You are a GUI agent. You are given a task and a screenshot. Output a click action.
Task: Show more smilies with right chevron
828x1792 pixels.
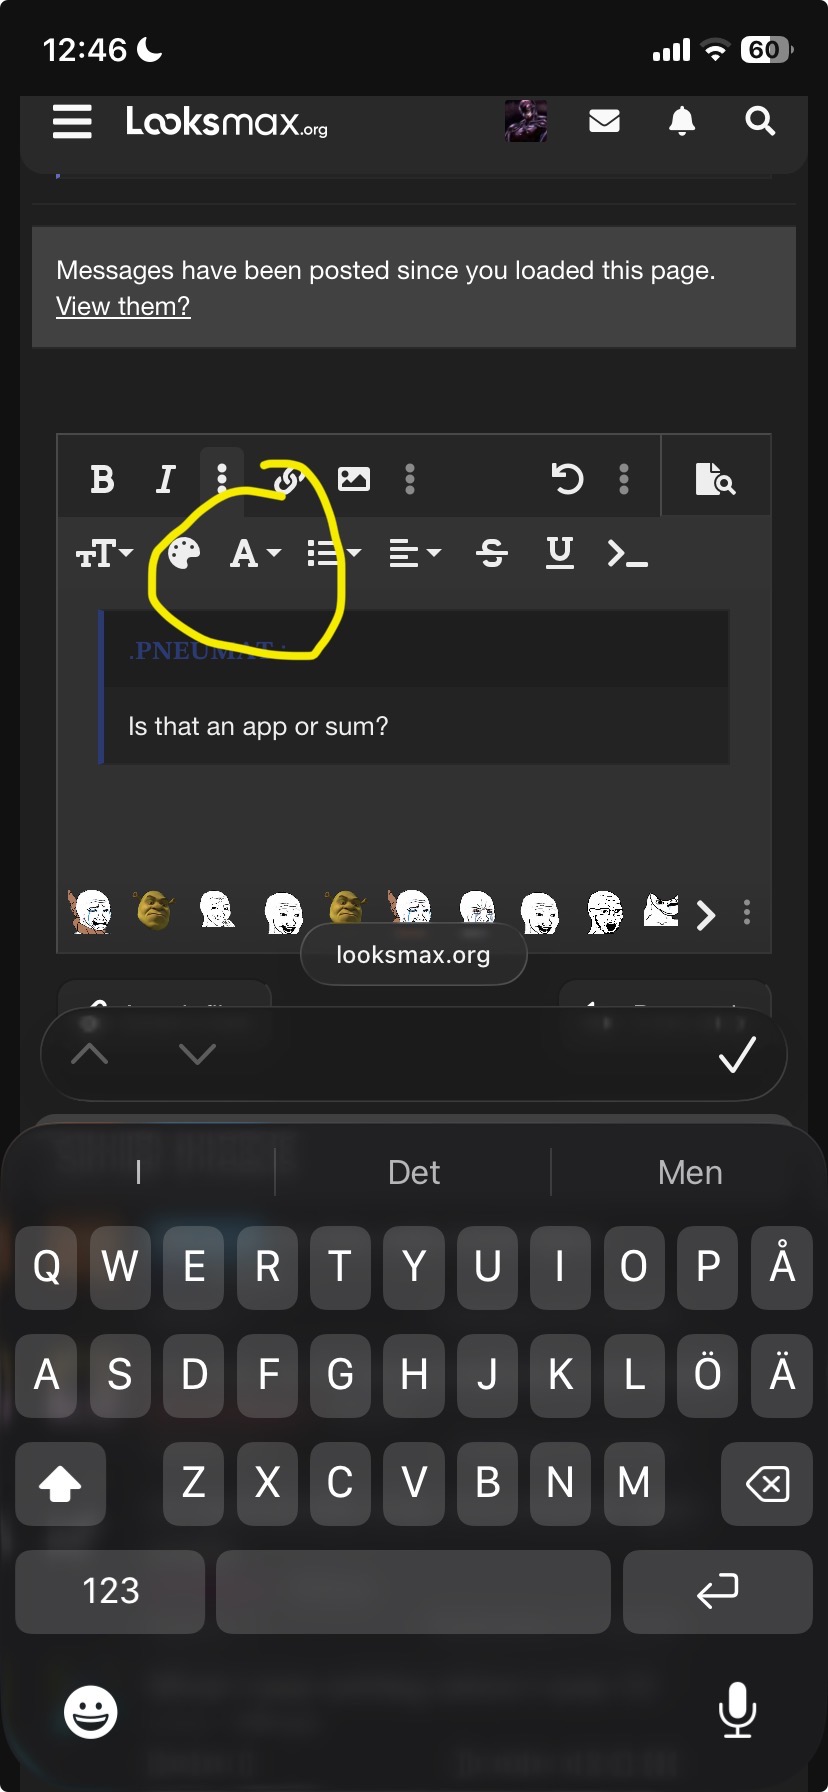point(706,914)
